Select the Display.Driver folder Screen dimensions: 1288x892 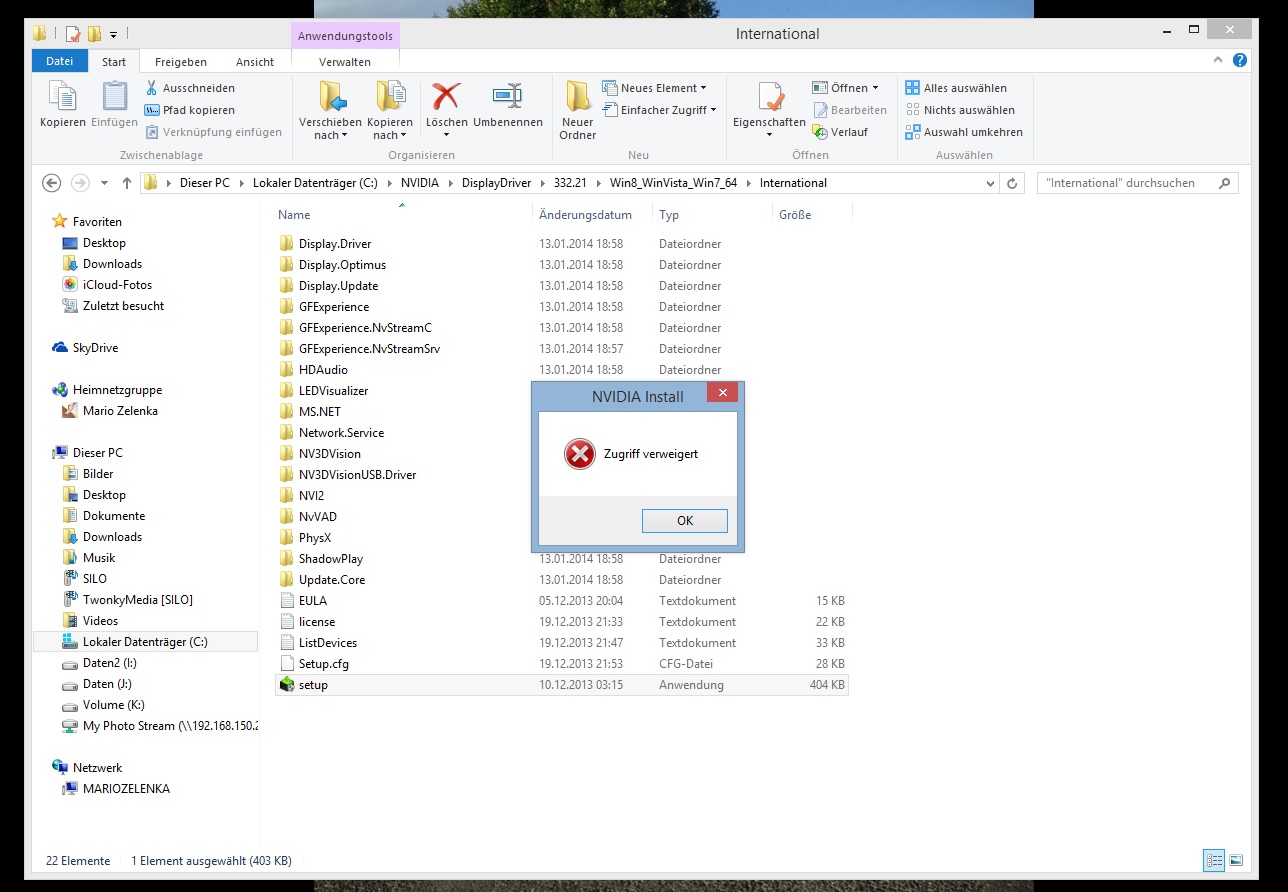335,244
